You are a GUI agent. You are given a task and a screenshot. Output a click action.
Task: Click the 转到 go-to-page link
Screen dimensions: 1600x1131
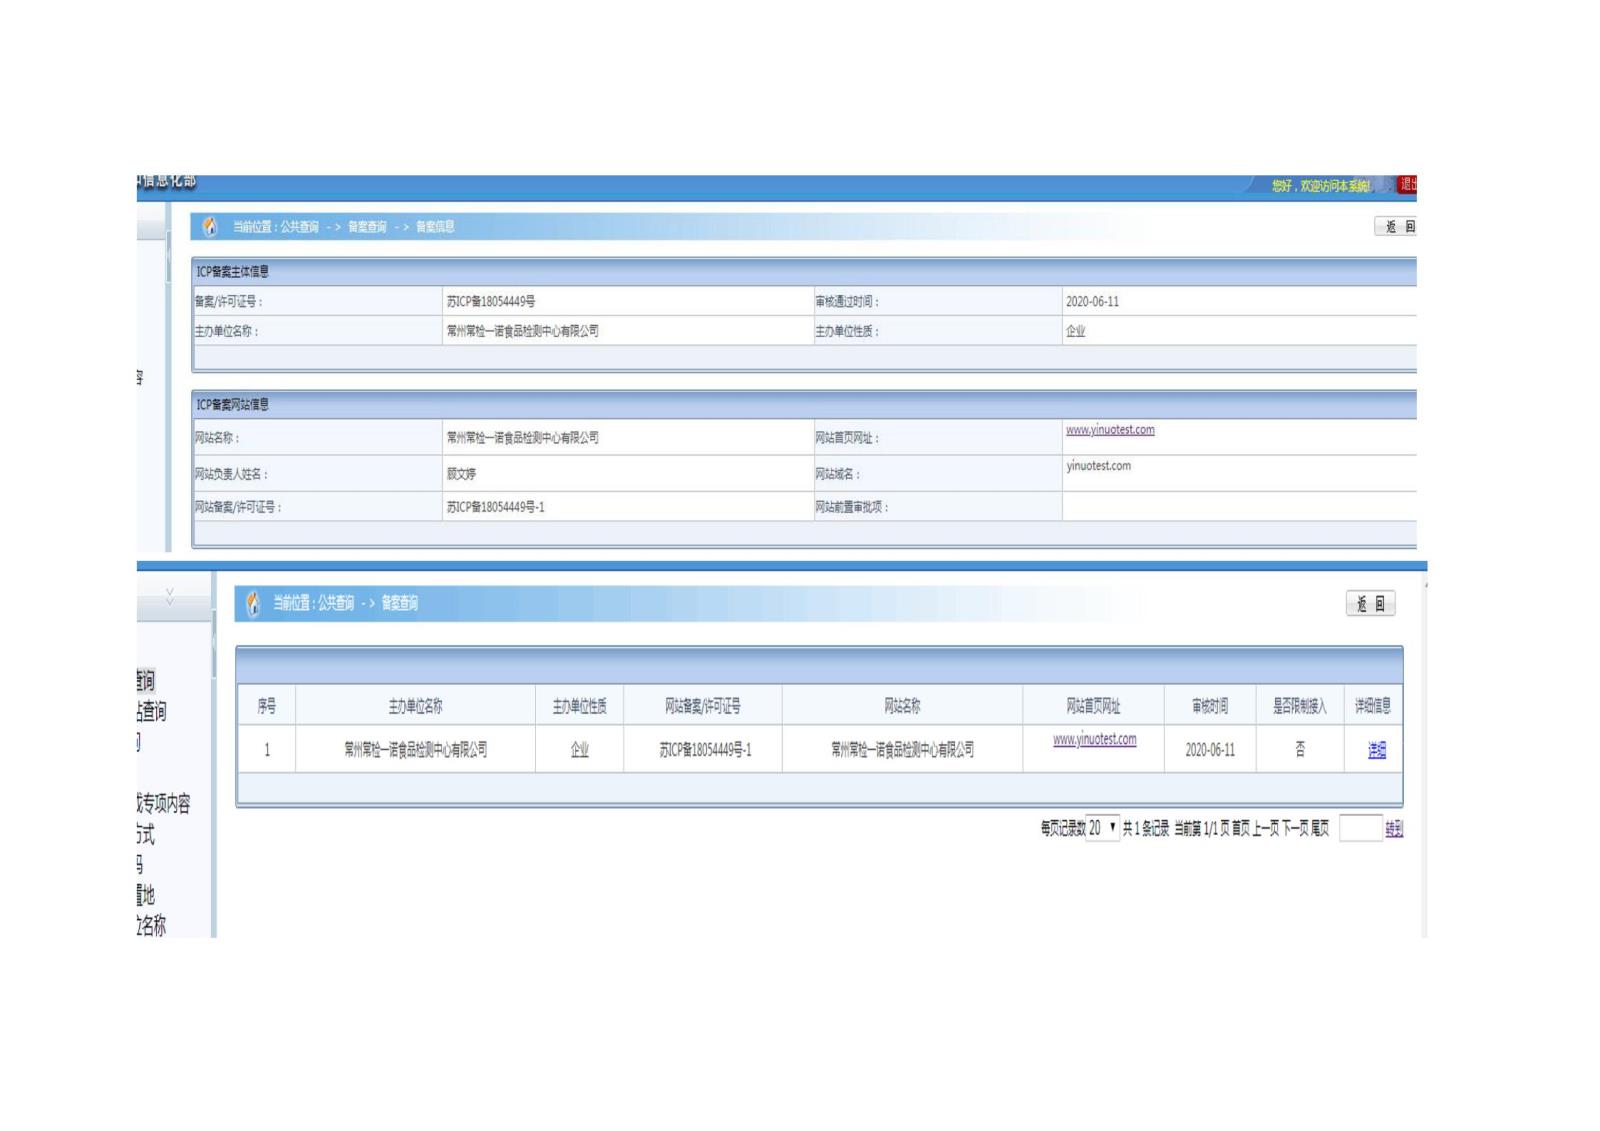click(1393, 828)
